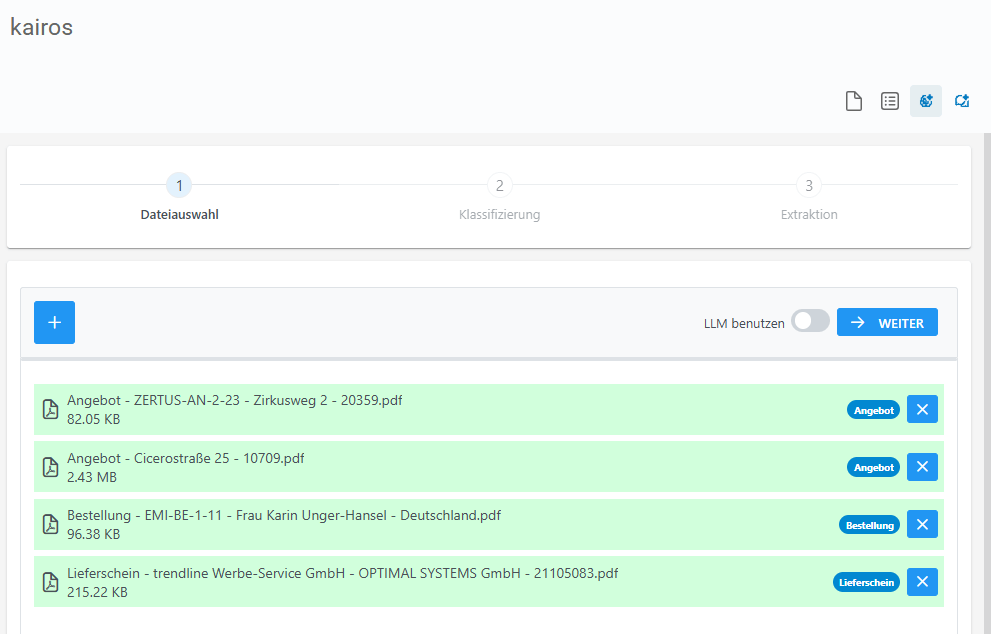This screenshot has width=991, height=634.
Task: Remove the Cicerostraße 25 Angebot file
Action: click(922, 466)
